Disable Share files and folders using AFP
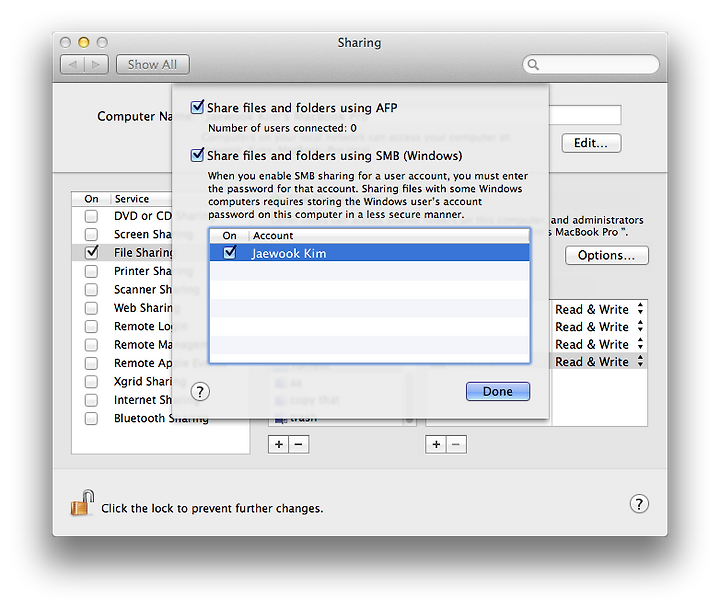 [197, 107]
